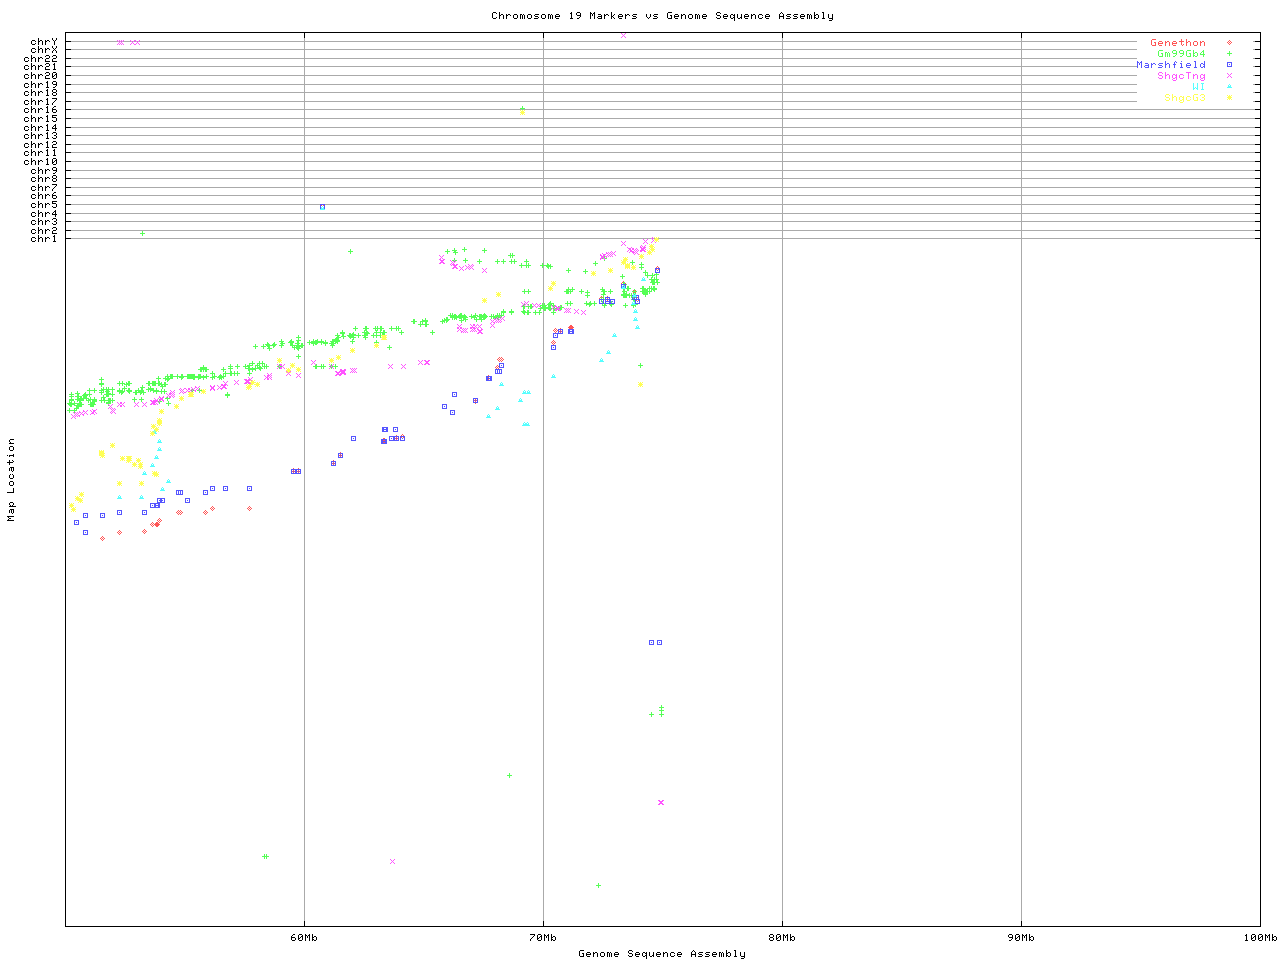Click the chr1 y-axis label
Screen dimensions: 1280x960
coord(44,238)
